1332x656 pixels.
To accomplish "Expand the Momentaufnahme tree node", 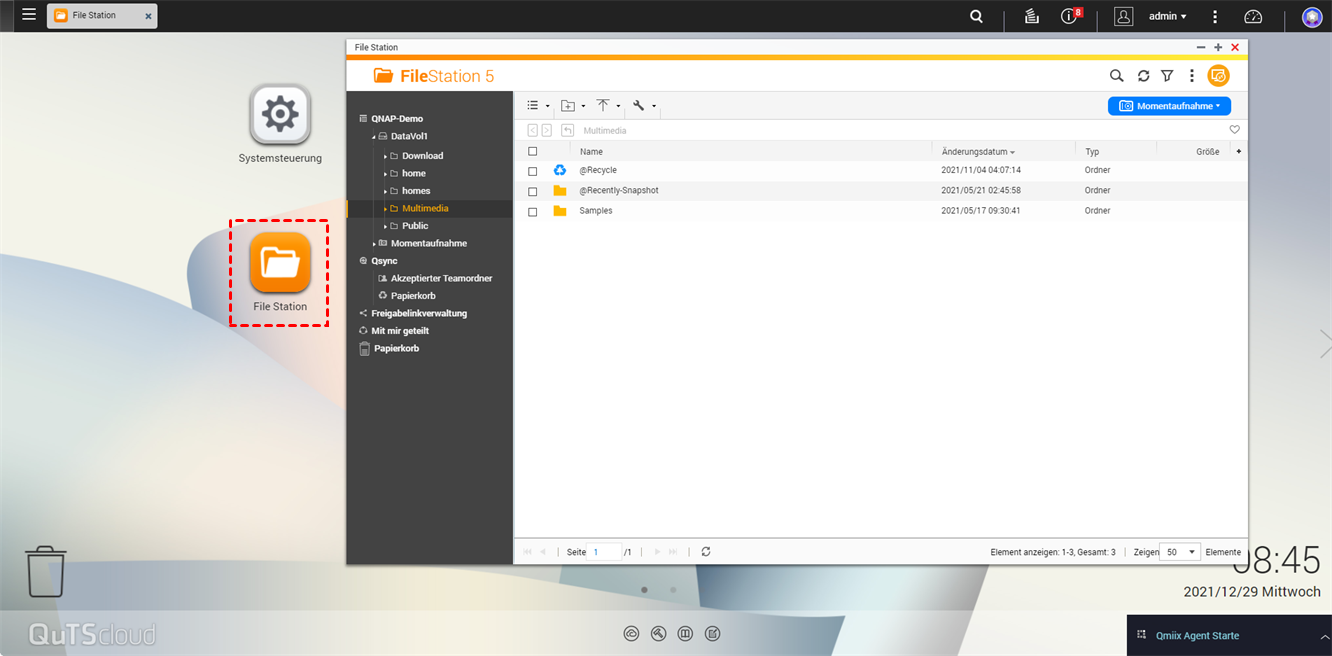I will pos(374,244).
